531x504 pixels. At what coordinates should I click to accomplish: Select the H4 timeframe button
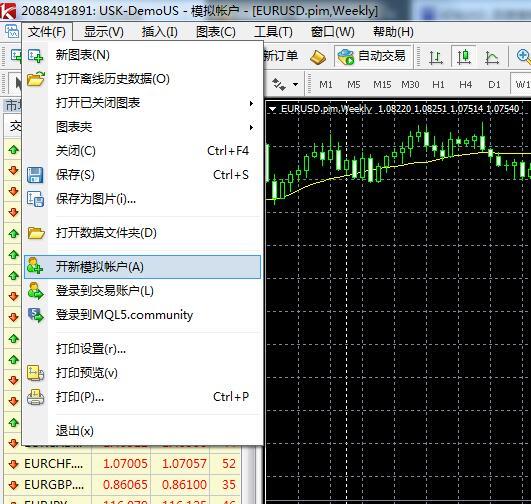(466, 84)
